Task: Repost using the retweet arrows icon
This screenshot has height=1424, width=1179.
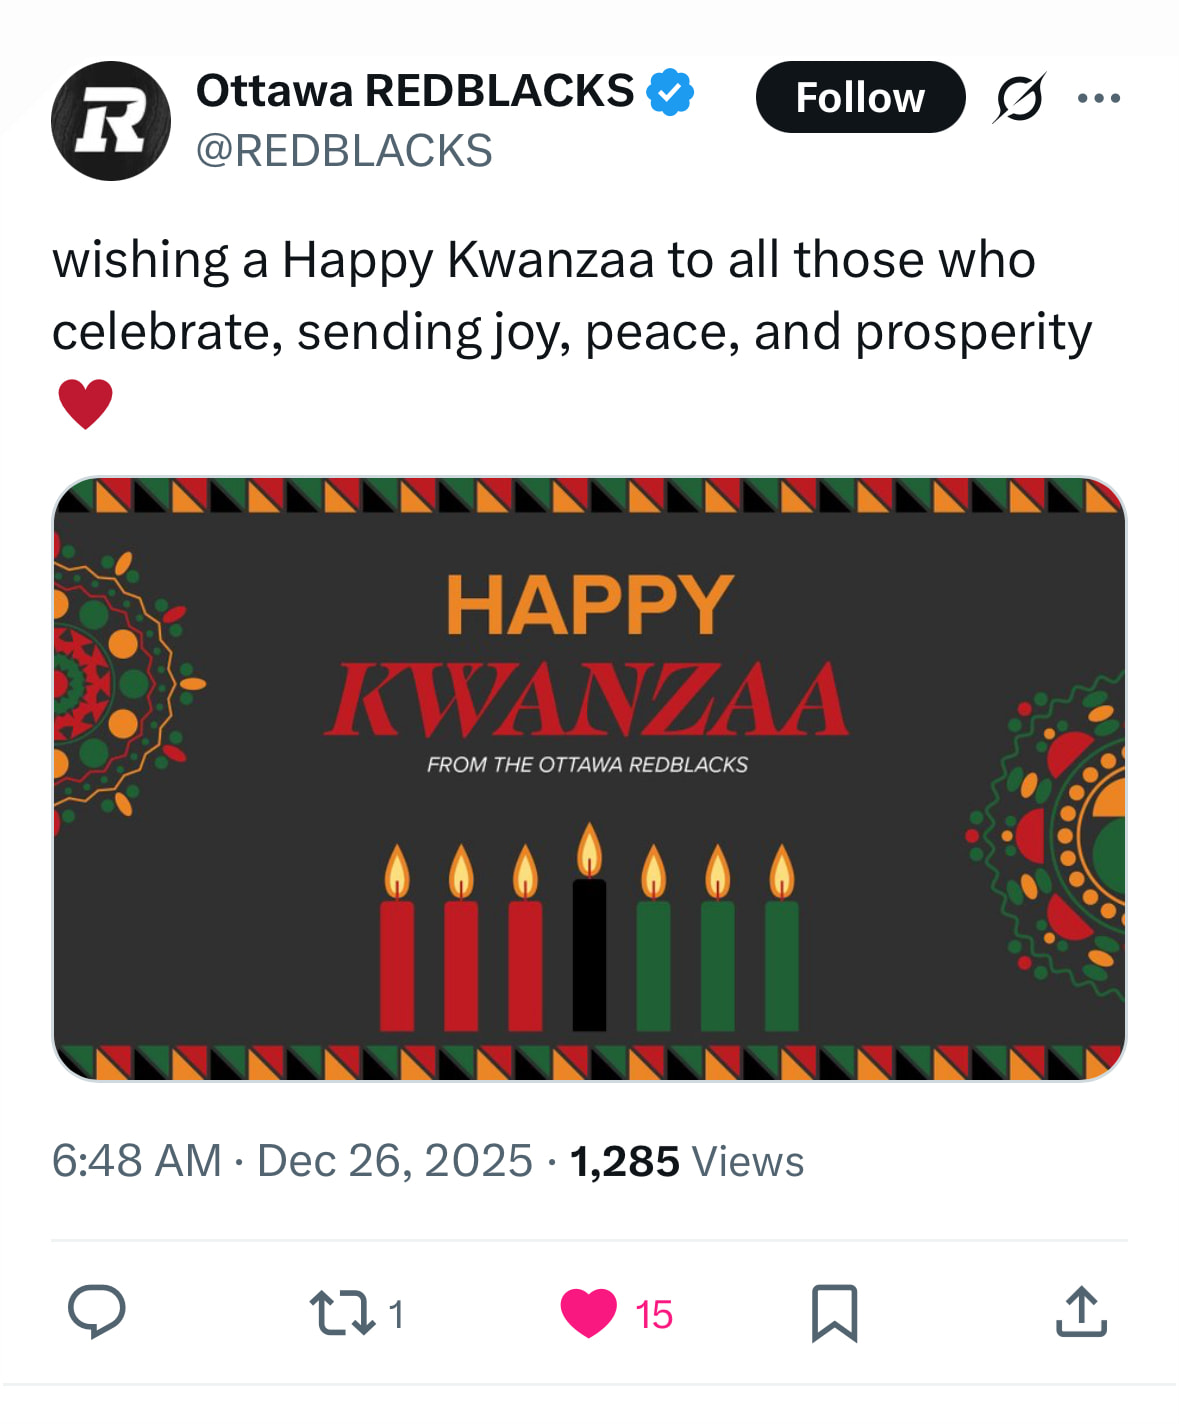Action: 342,1313
